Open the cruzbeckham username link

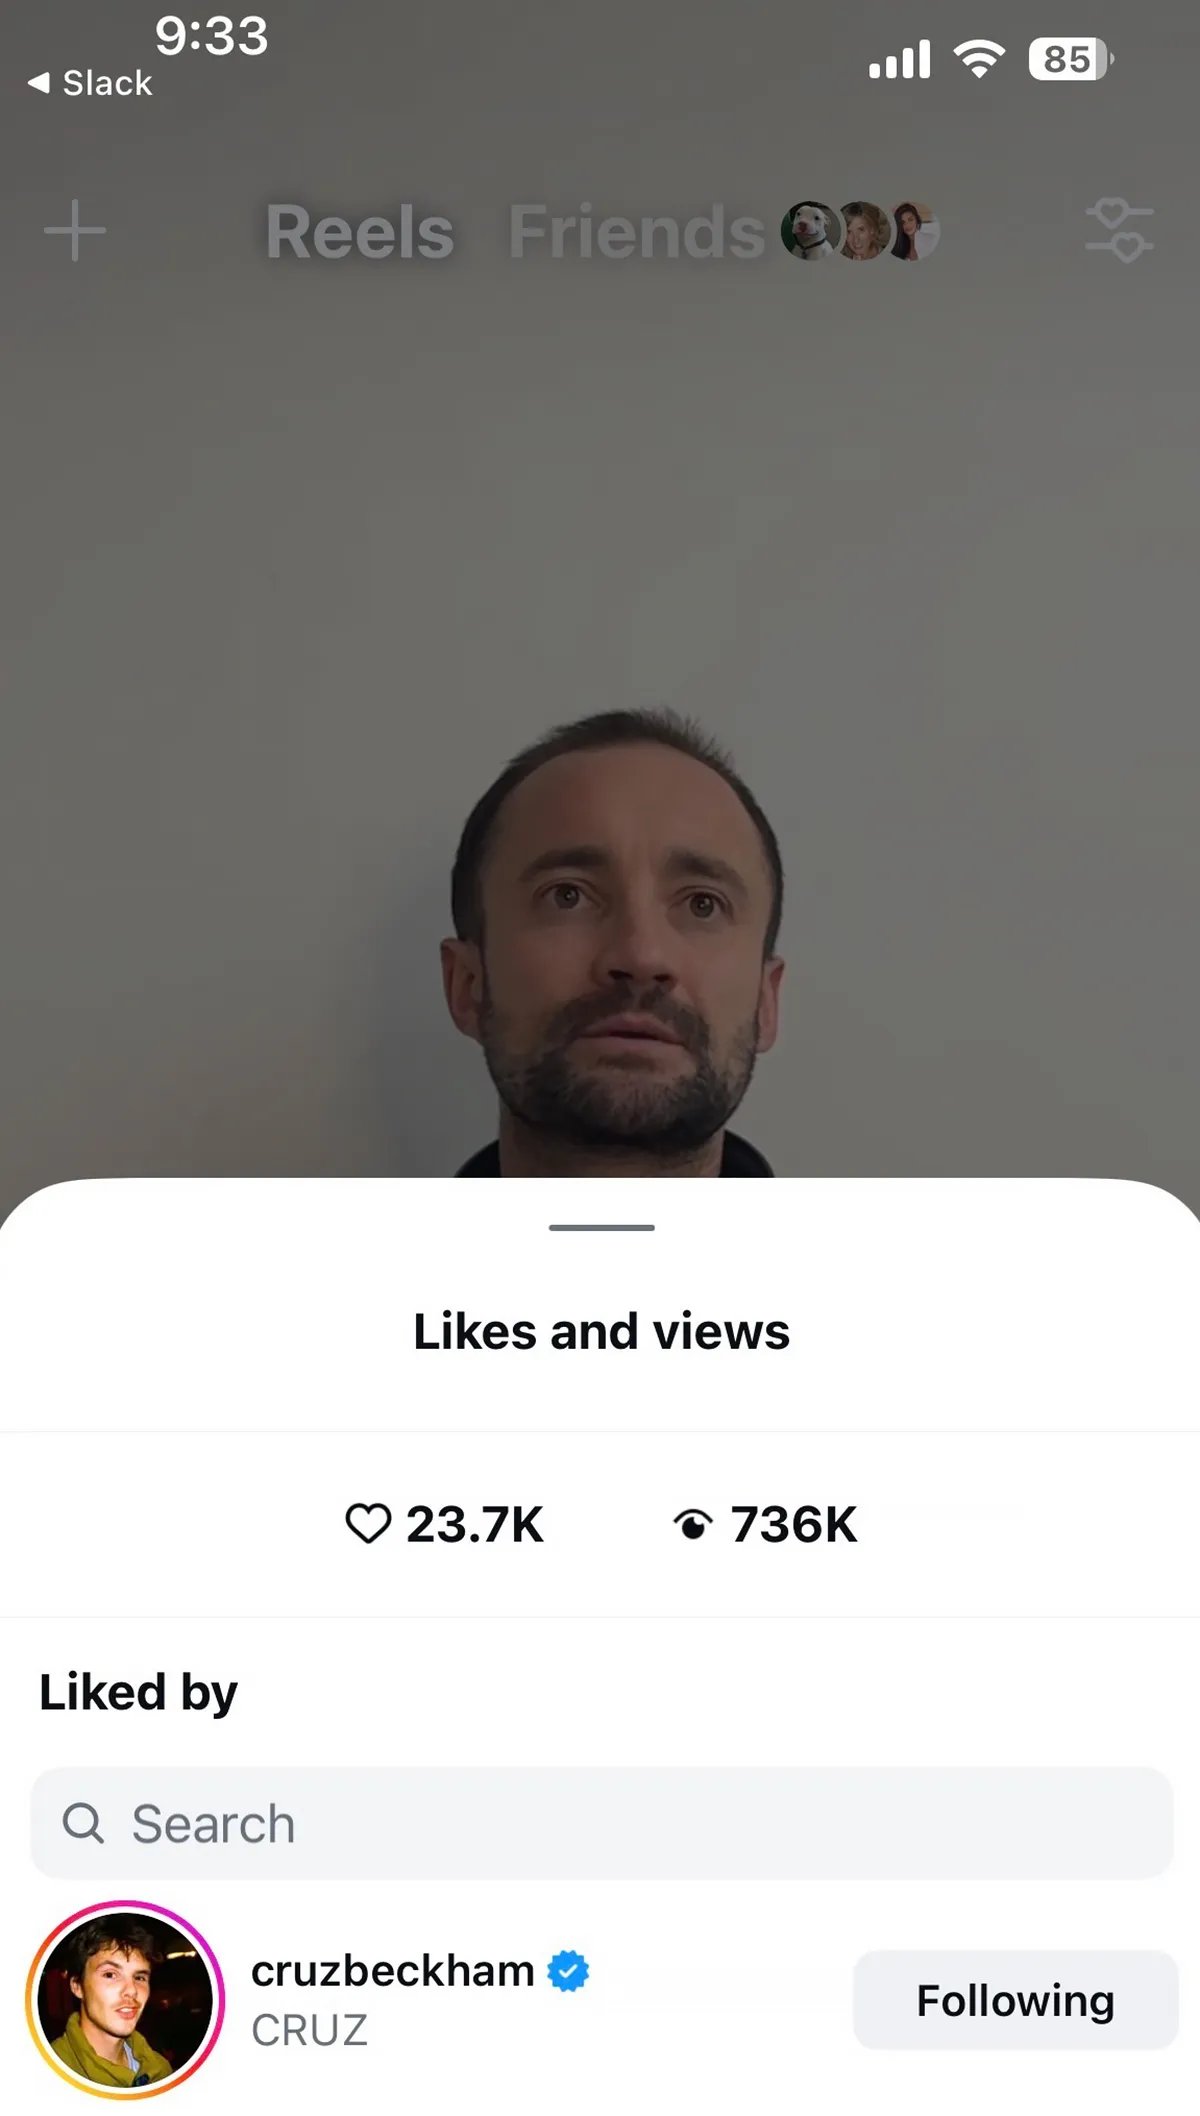(393, 1970)
